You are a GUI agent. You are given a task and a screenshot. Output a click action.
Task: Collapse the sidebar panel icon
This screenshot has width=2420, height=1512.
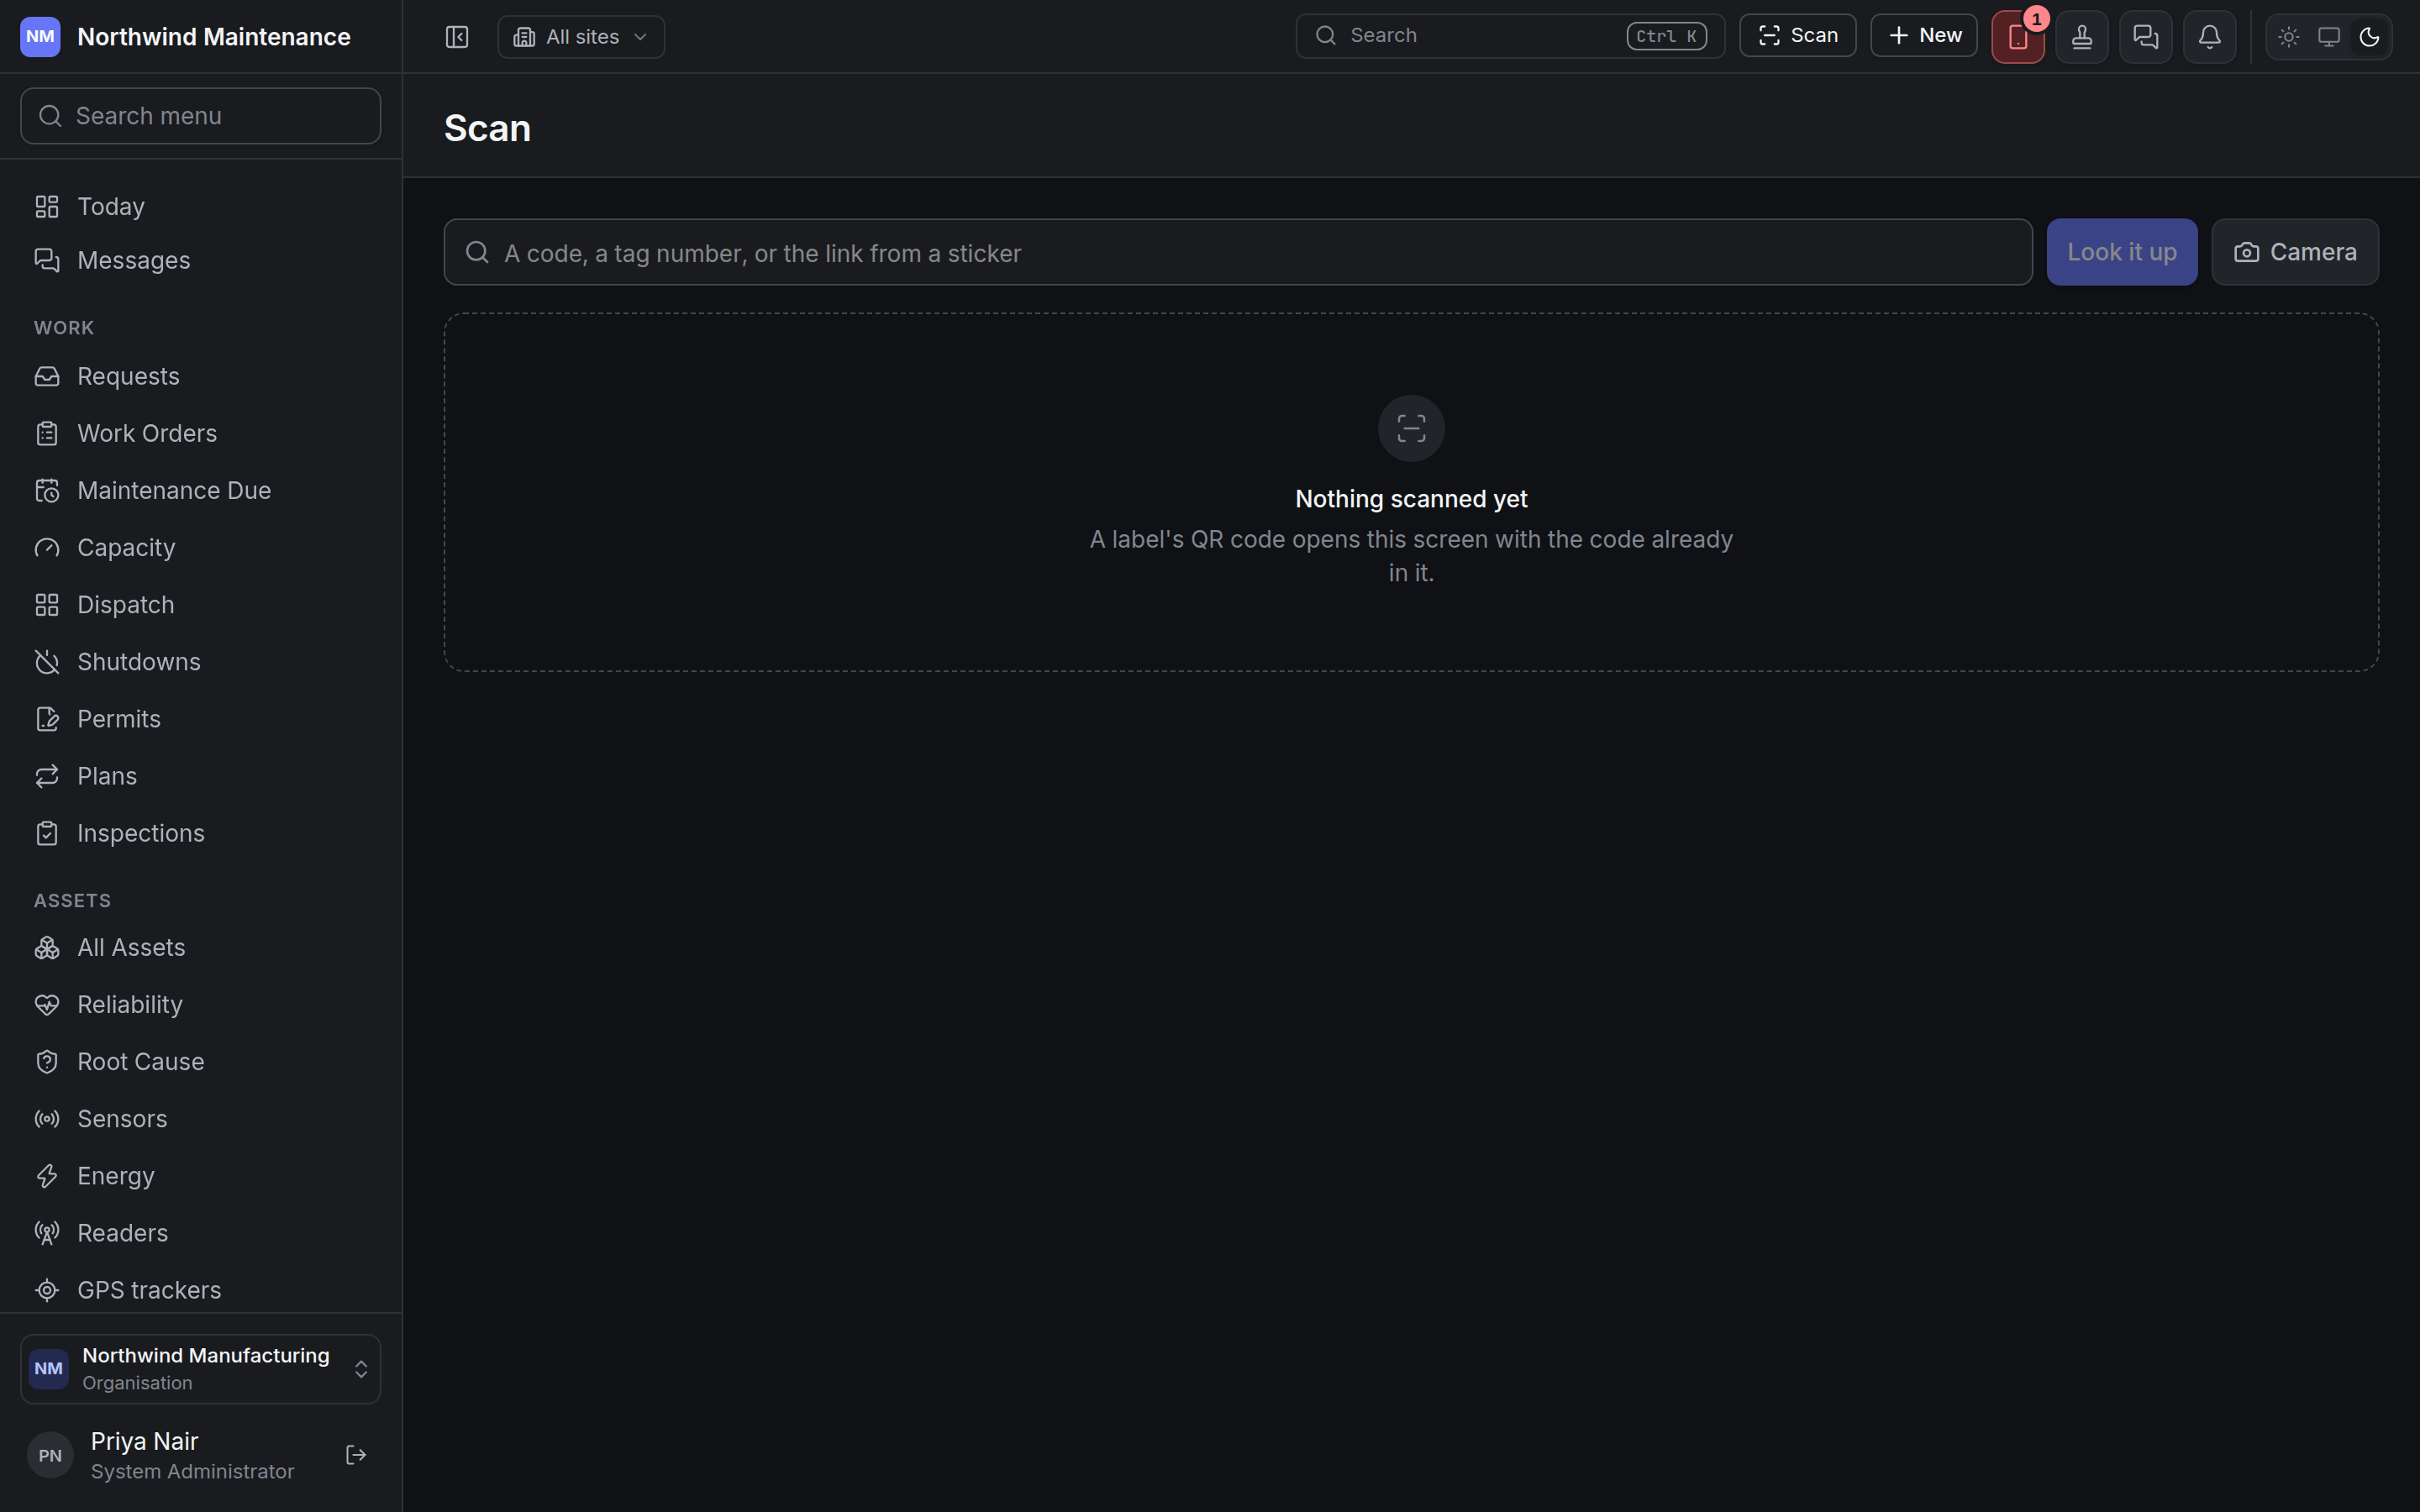point(457,37)
